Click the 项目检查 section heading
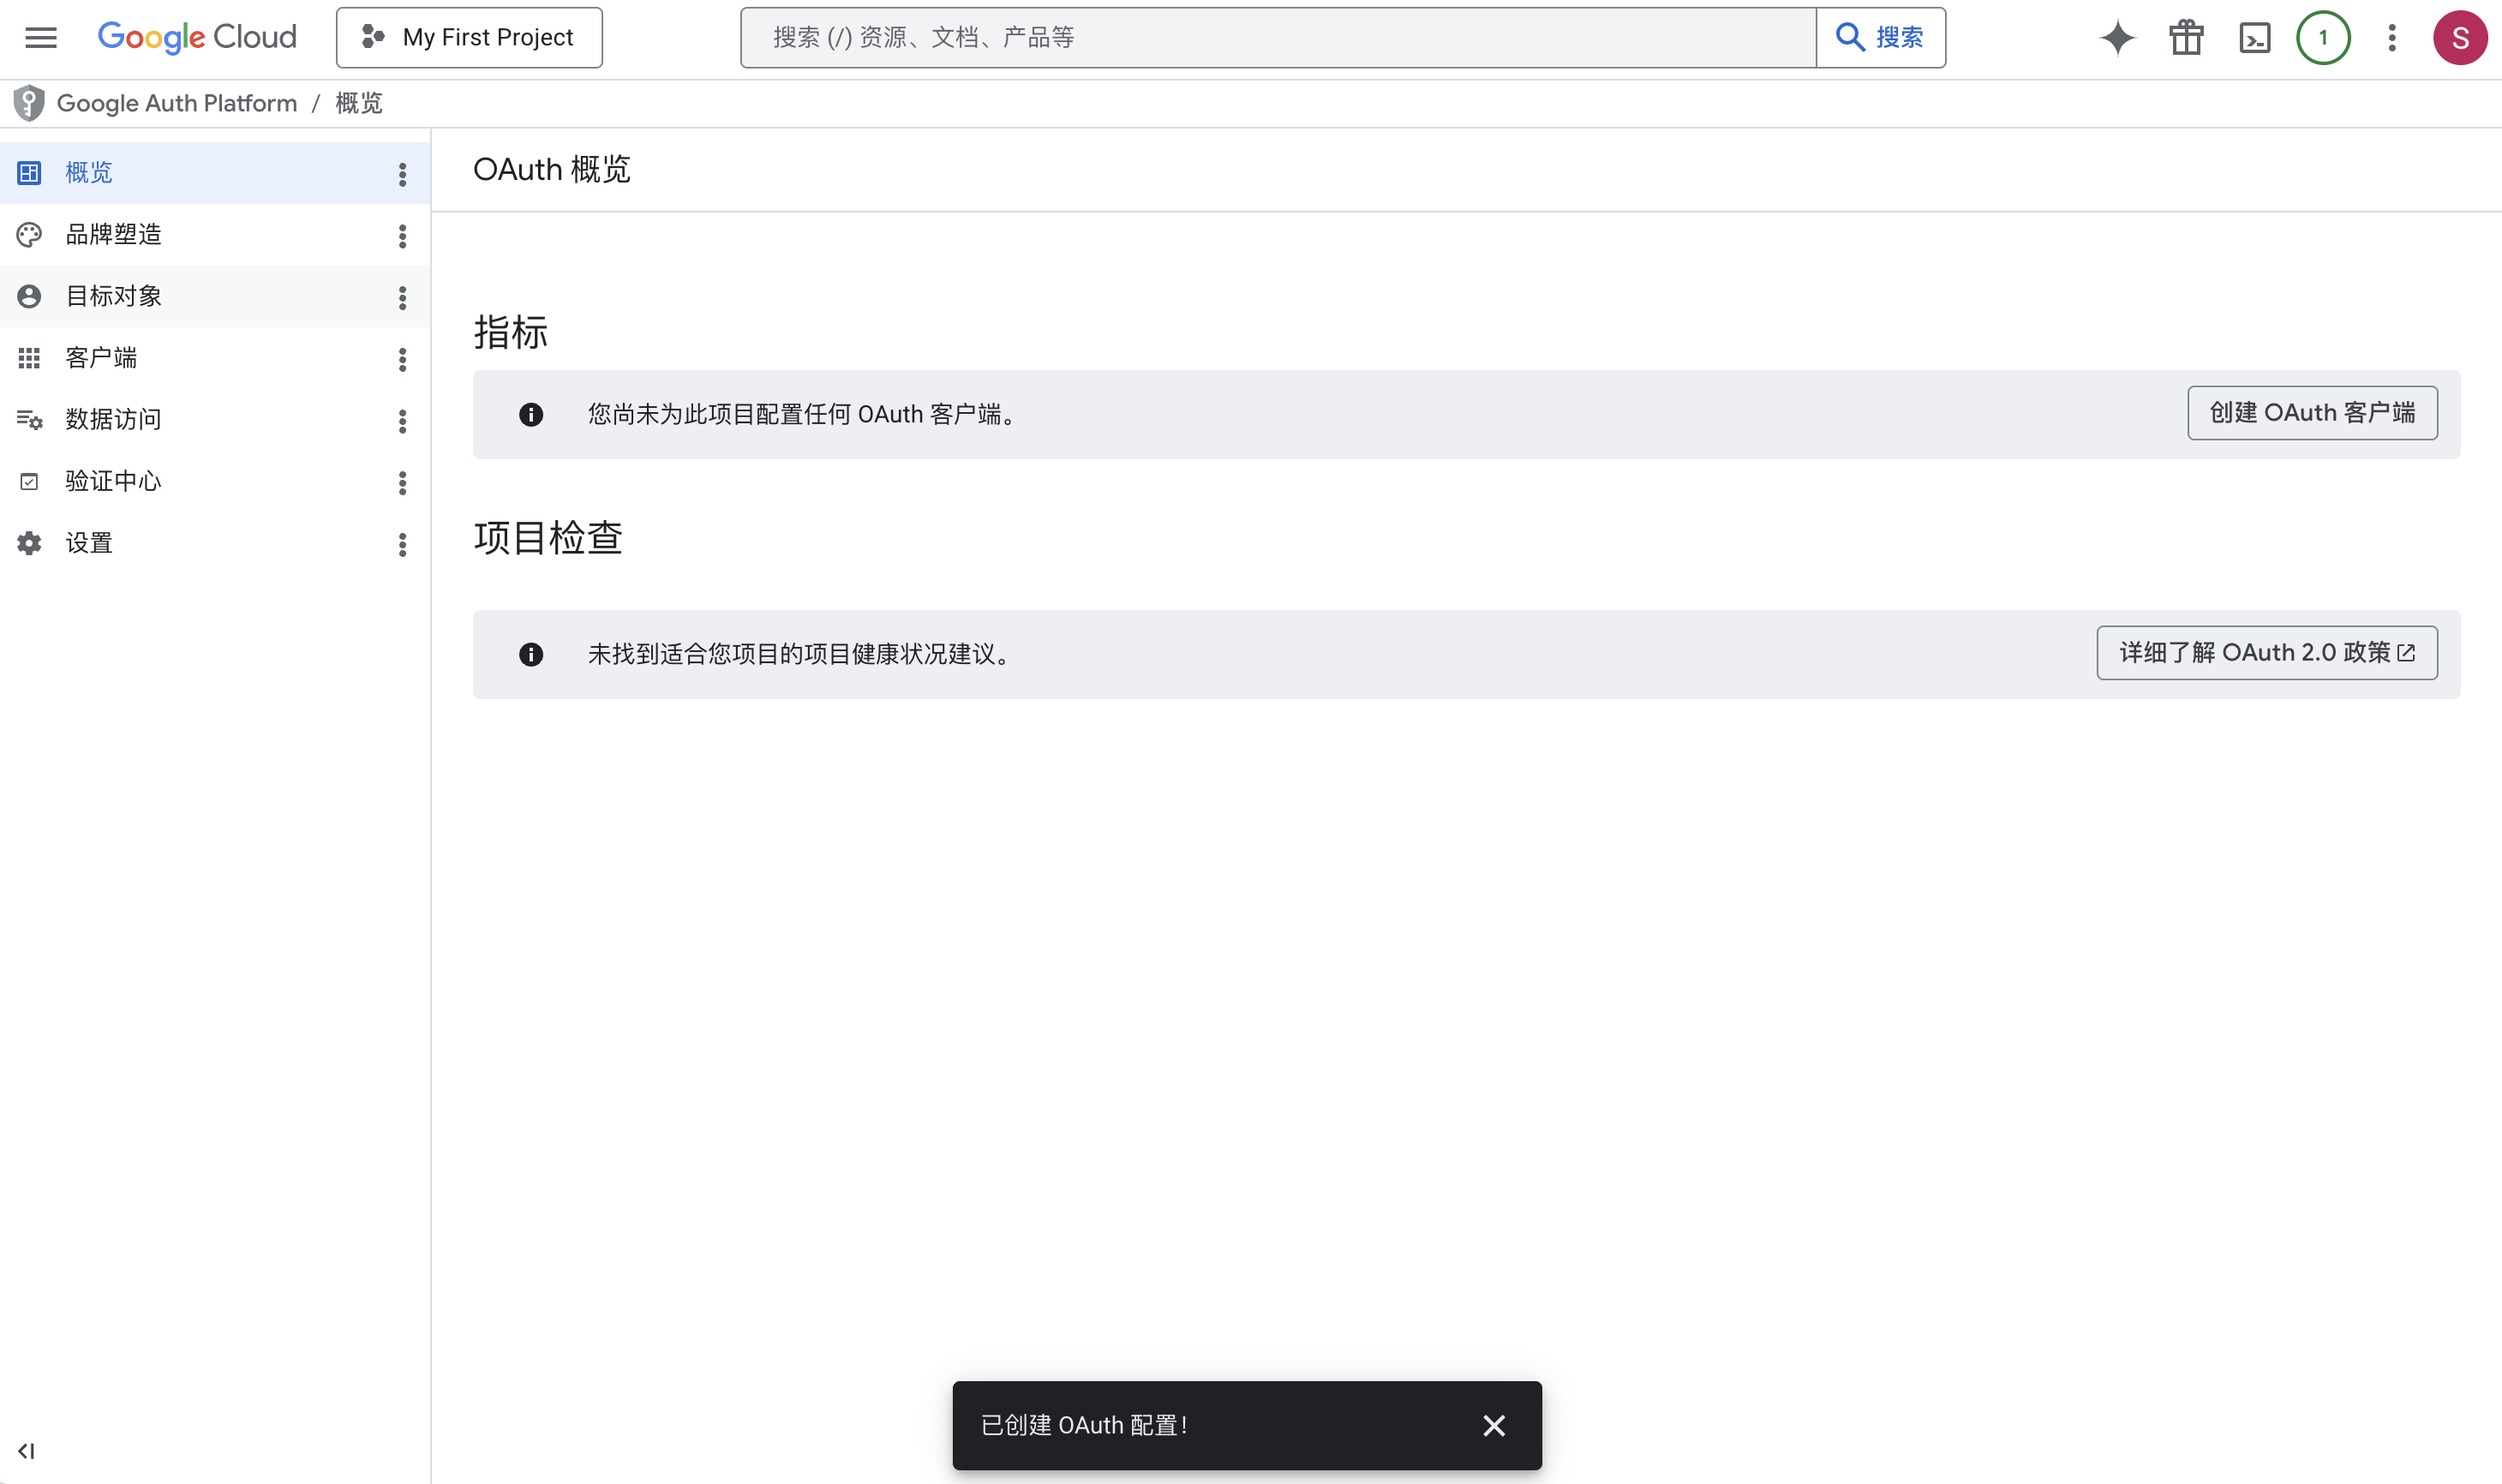2502x1484 pixels. 548,538
